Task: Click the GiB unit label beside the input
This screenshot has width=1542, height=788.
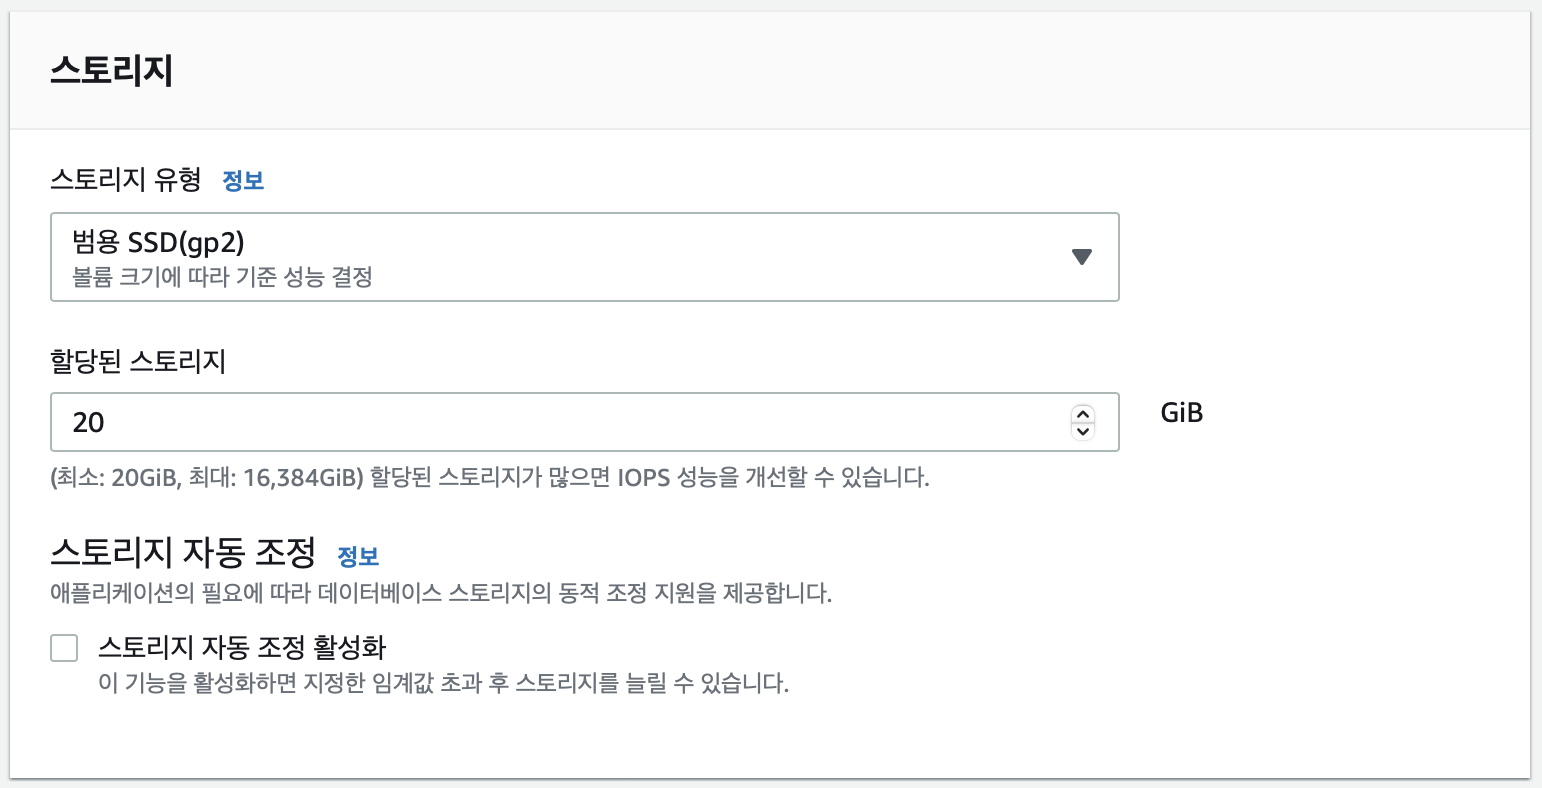Action: [x=1182, y=413]
